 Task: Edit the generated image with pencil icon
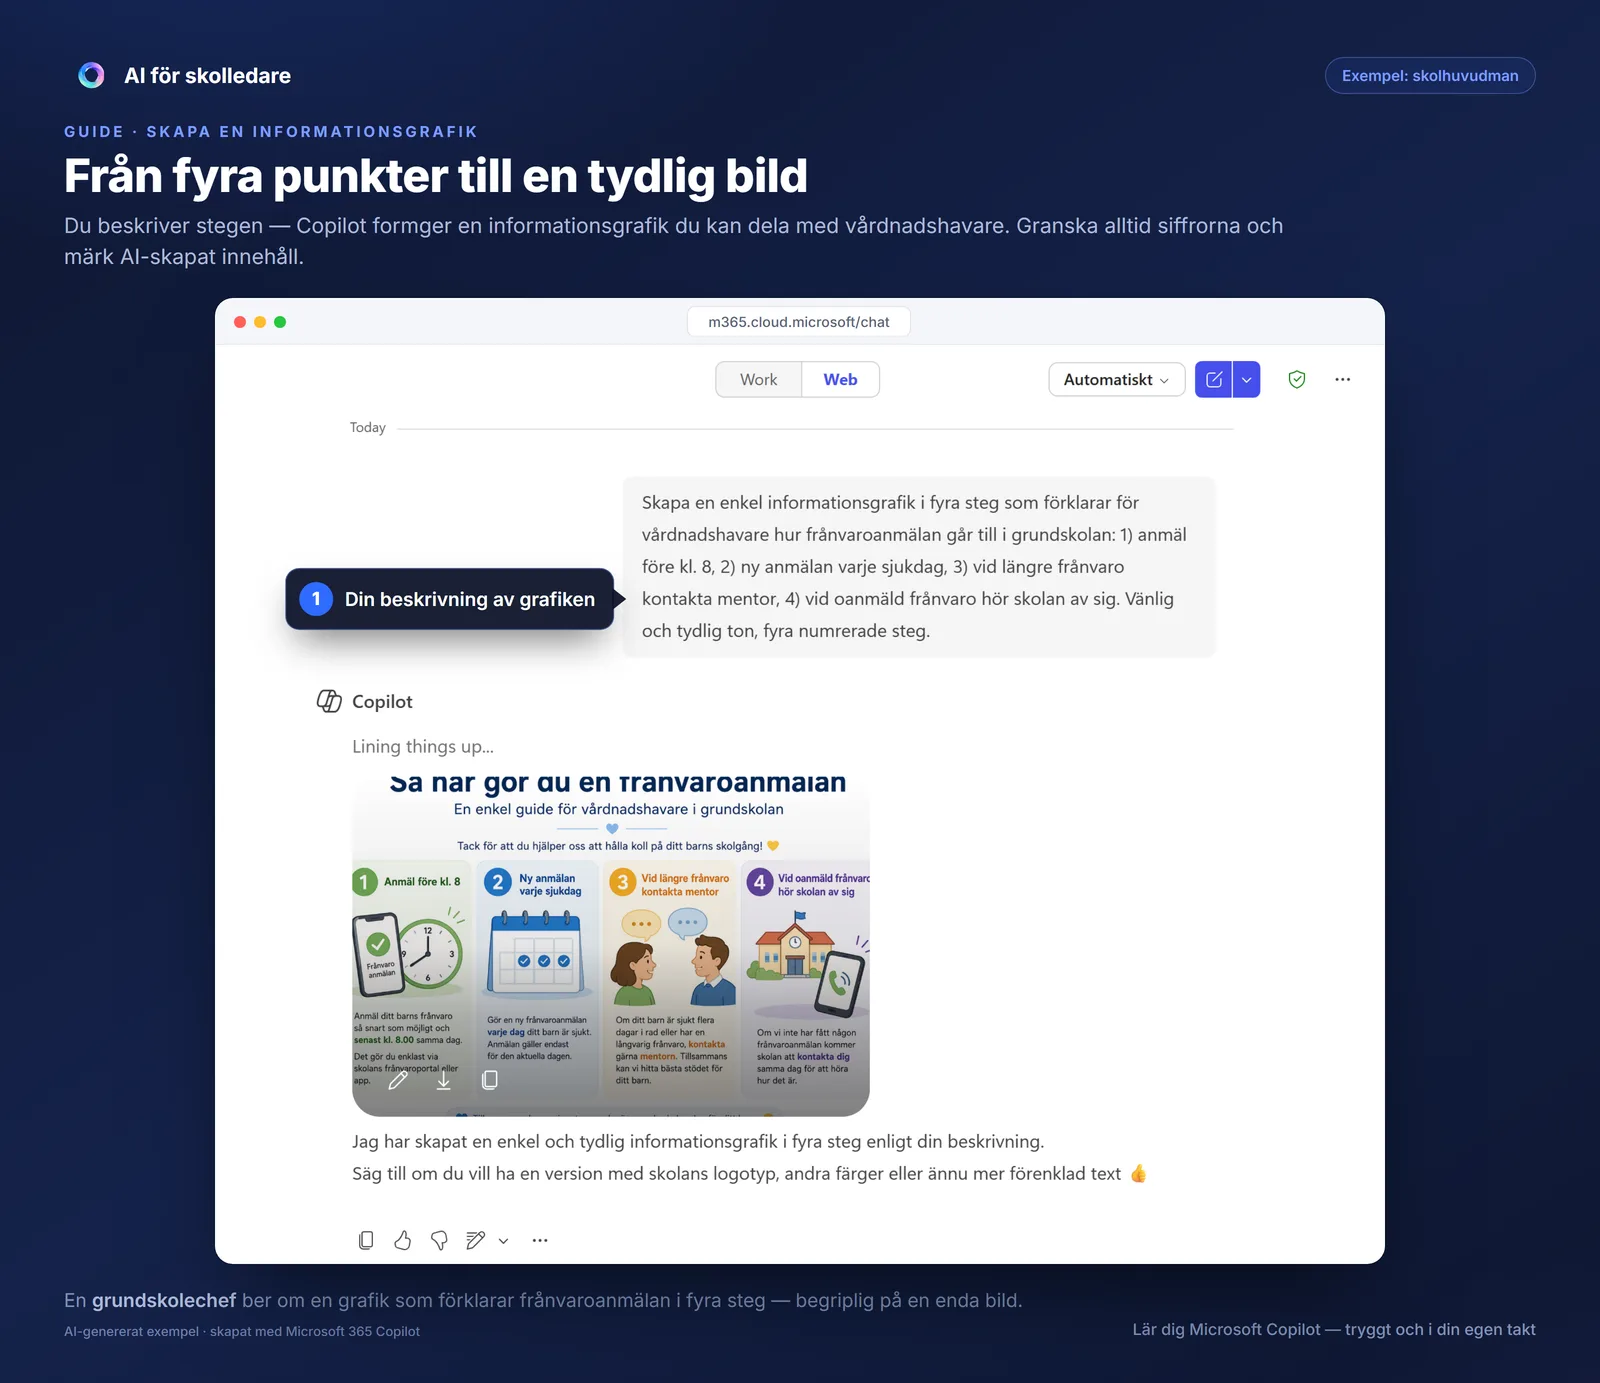(x=398, y=1080)
